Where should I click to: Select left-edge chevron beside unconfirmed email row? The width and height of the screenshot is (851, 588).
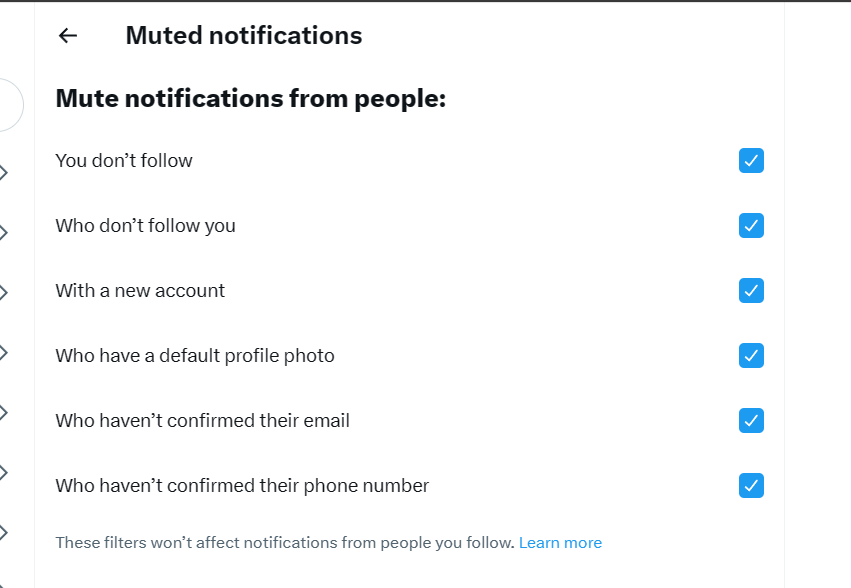[3, 412]
